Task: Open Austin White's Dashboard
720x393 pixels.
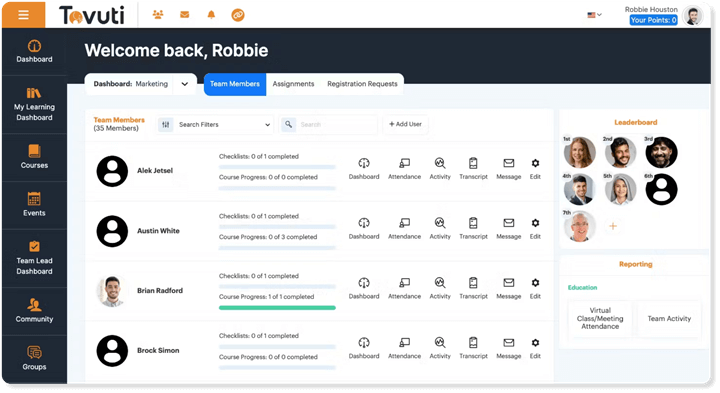Action: pos(364,229)
